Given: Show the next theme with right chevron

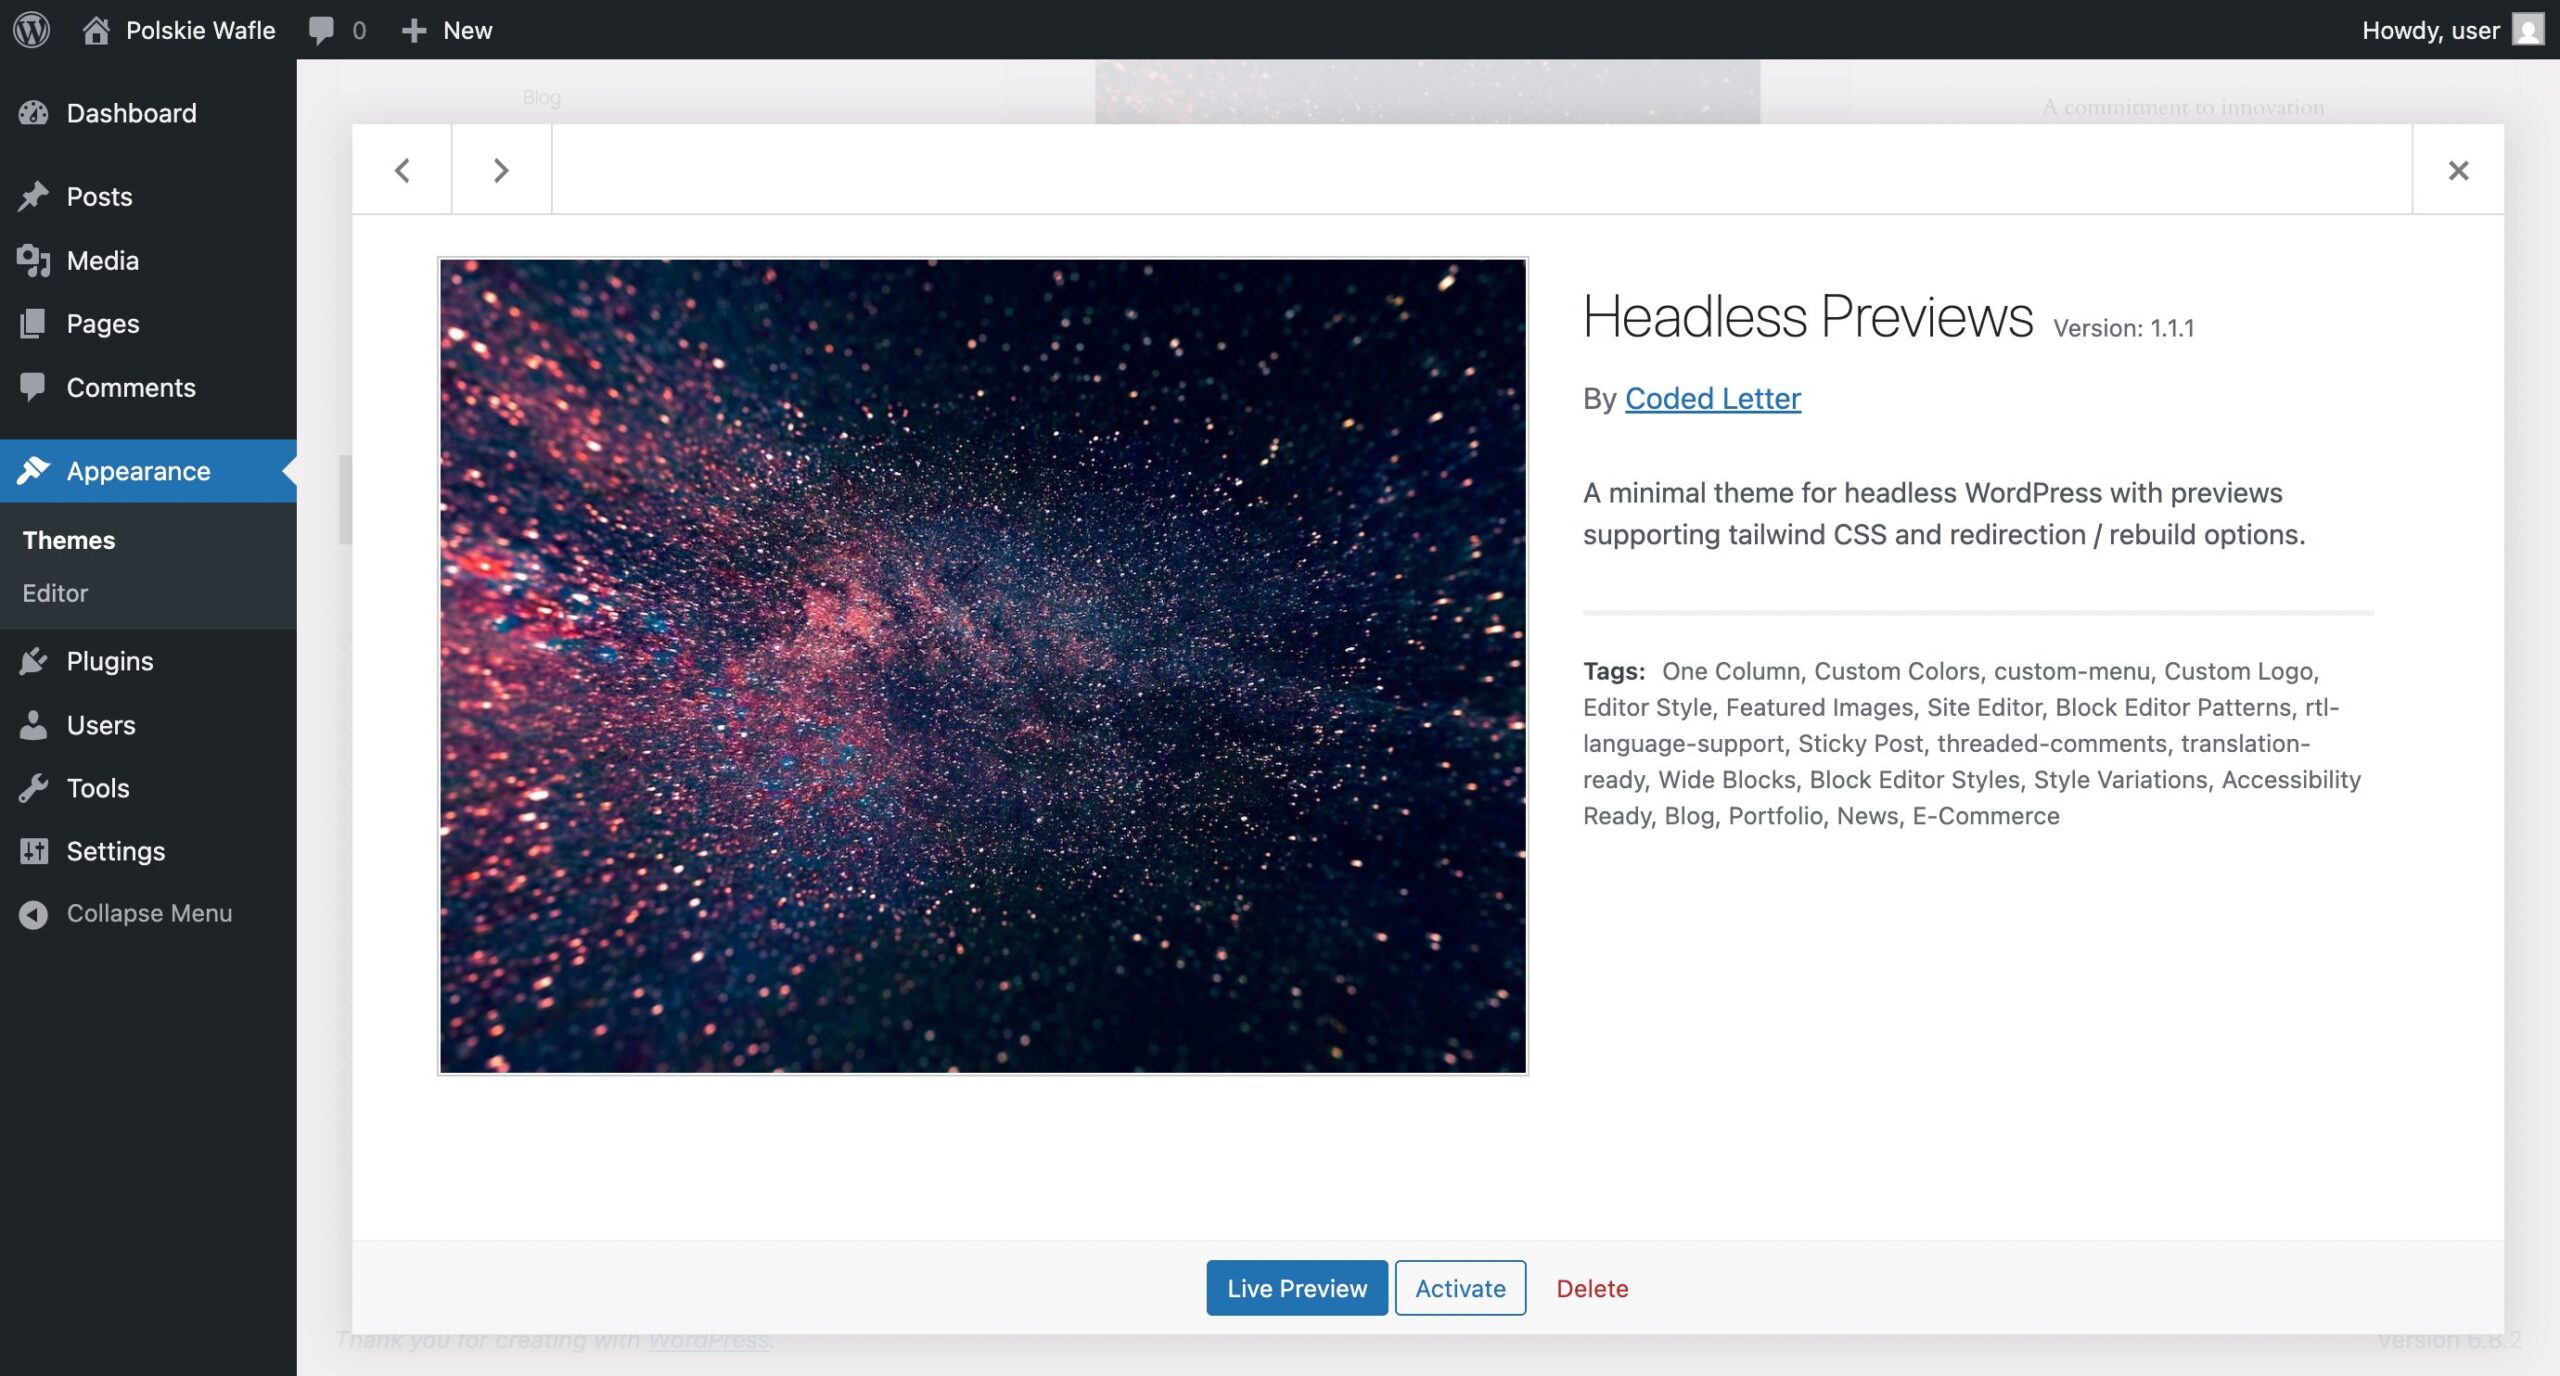Looking at the screenshot, I should pos(501,170).
